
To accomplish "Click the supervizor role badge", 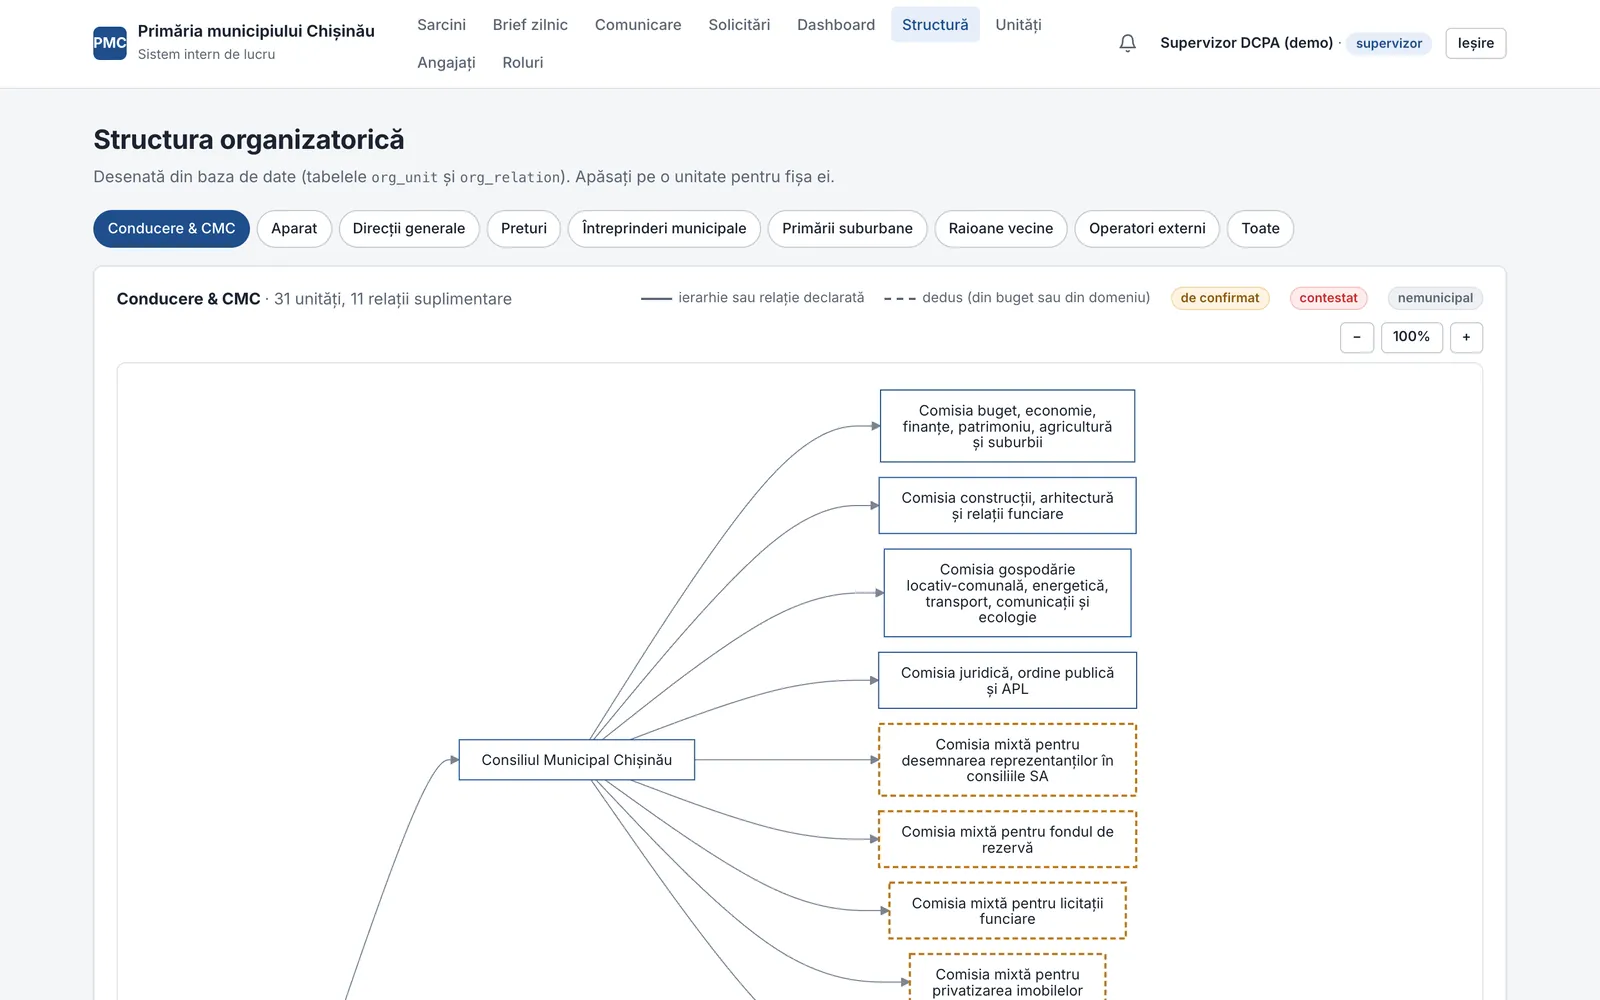I will (x=1389, y=43).
